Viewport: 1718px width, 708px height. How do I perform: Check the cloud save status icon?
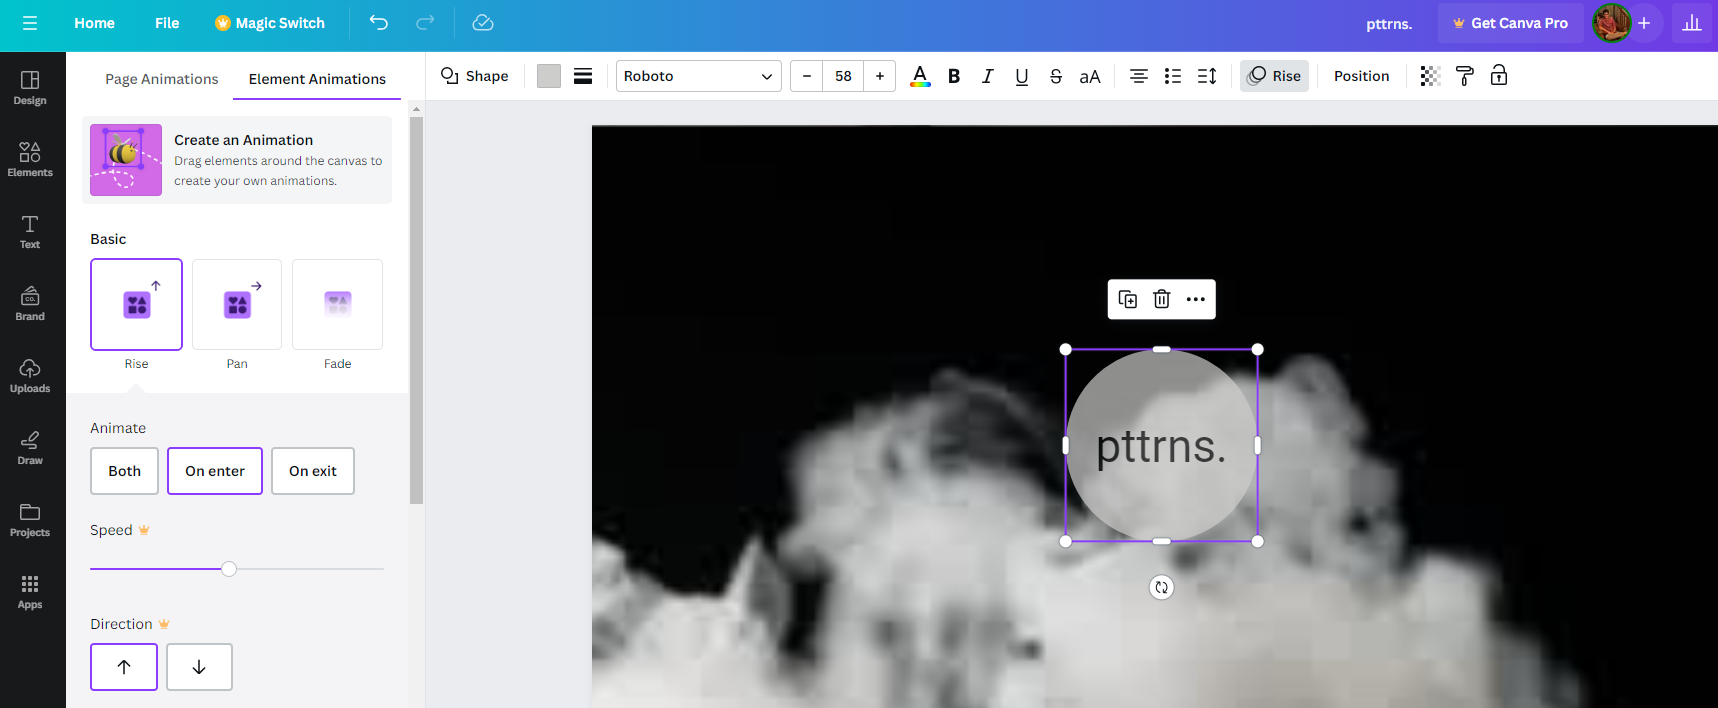click(483, 23)
